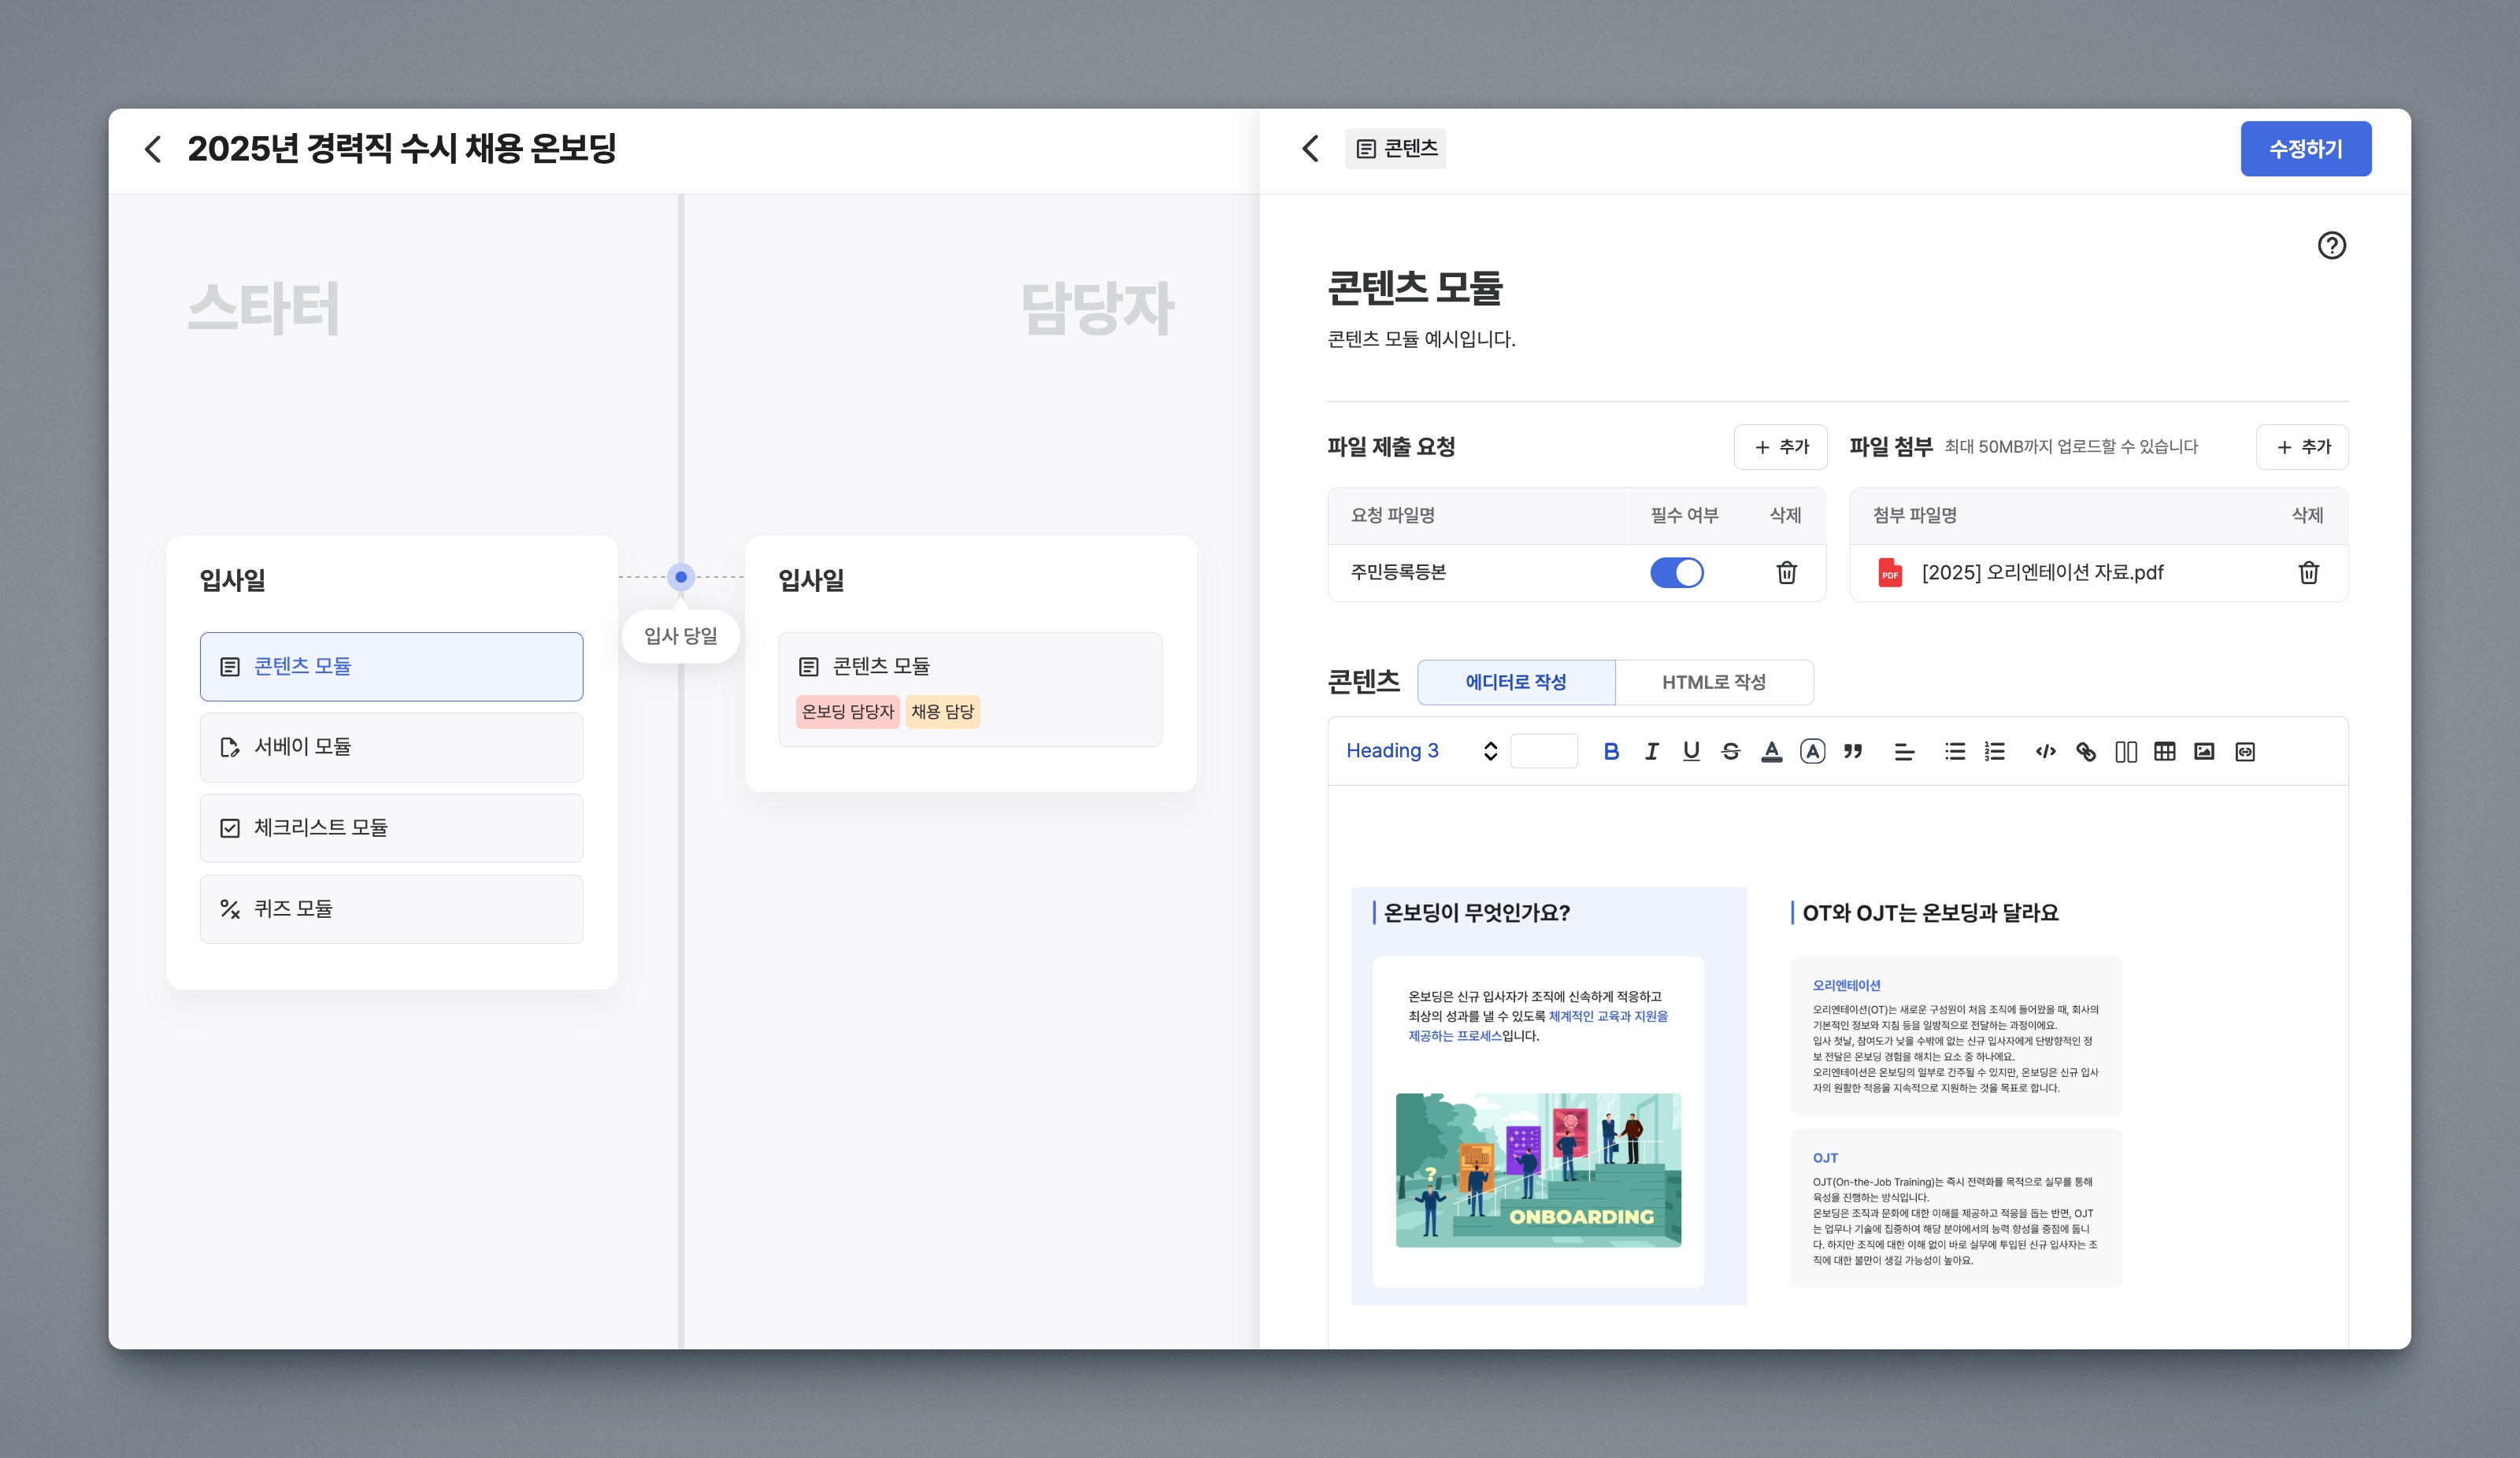
Task: Click the 수정하기 button
Action: click(x=2305, y=149)
